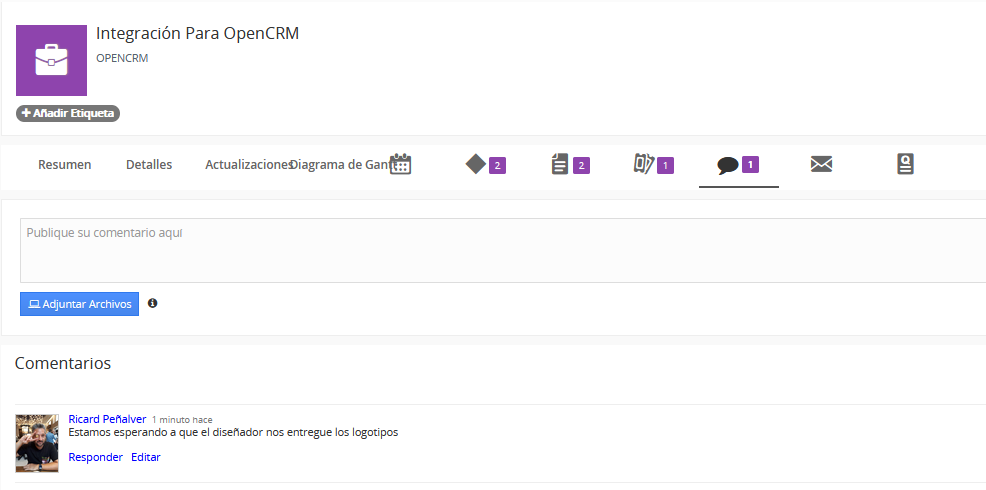
Task: Click Editar on Ricard's comment
Action: (x=146, y=457)
